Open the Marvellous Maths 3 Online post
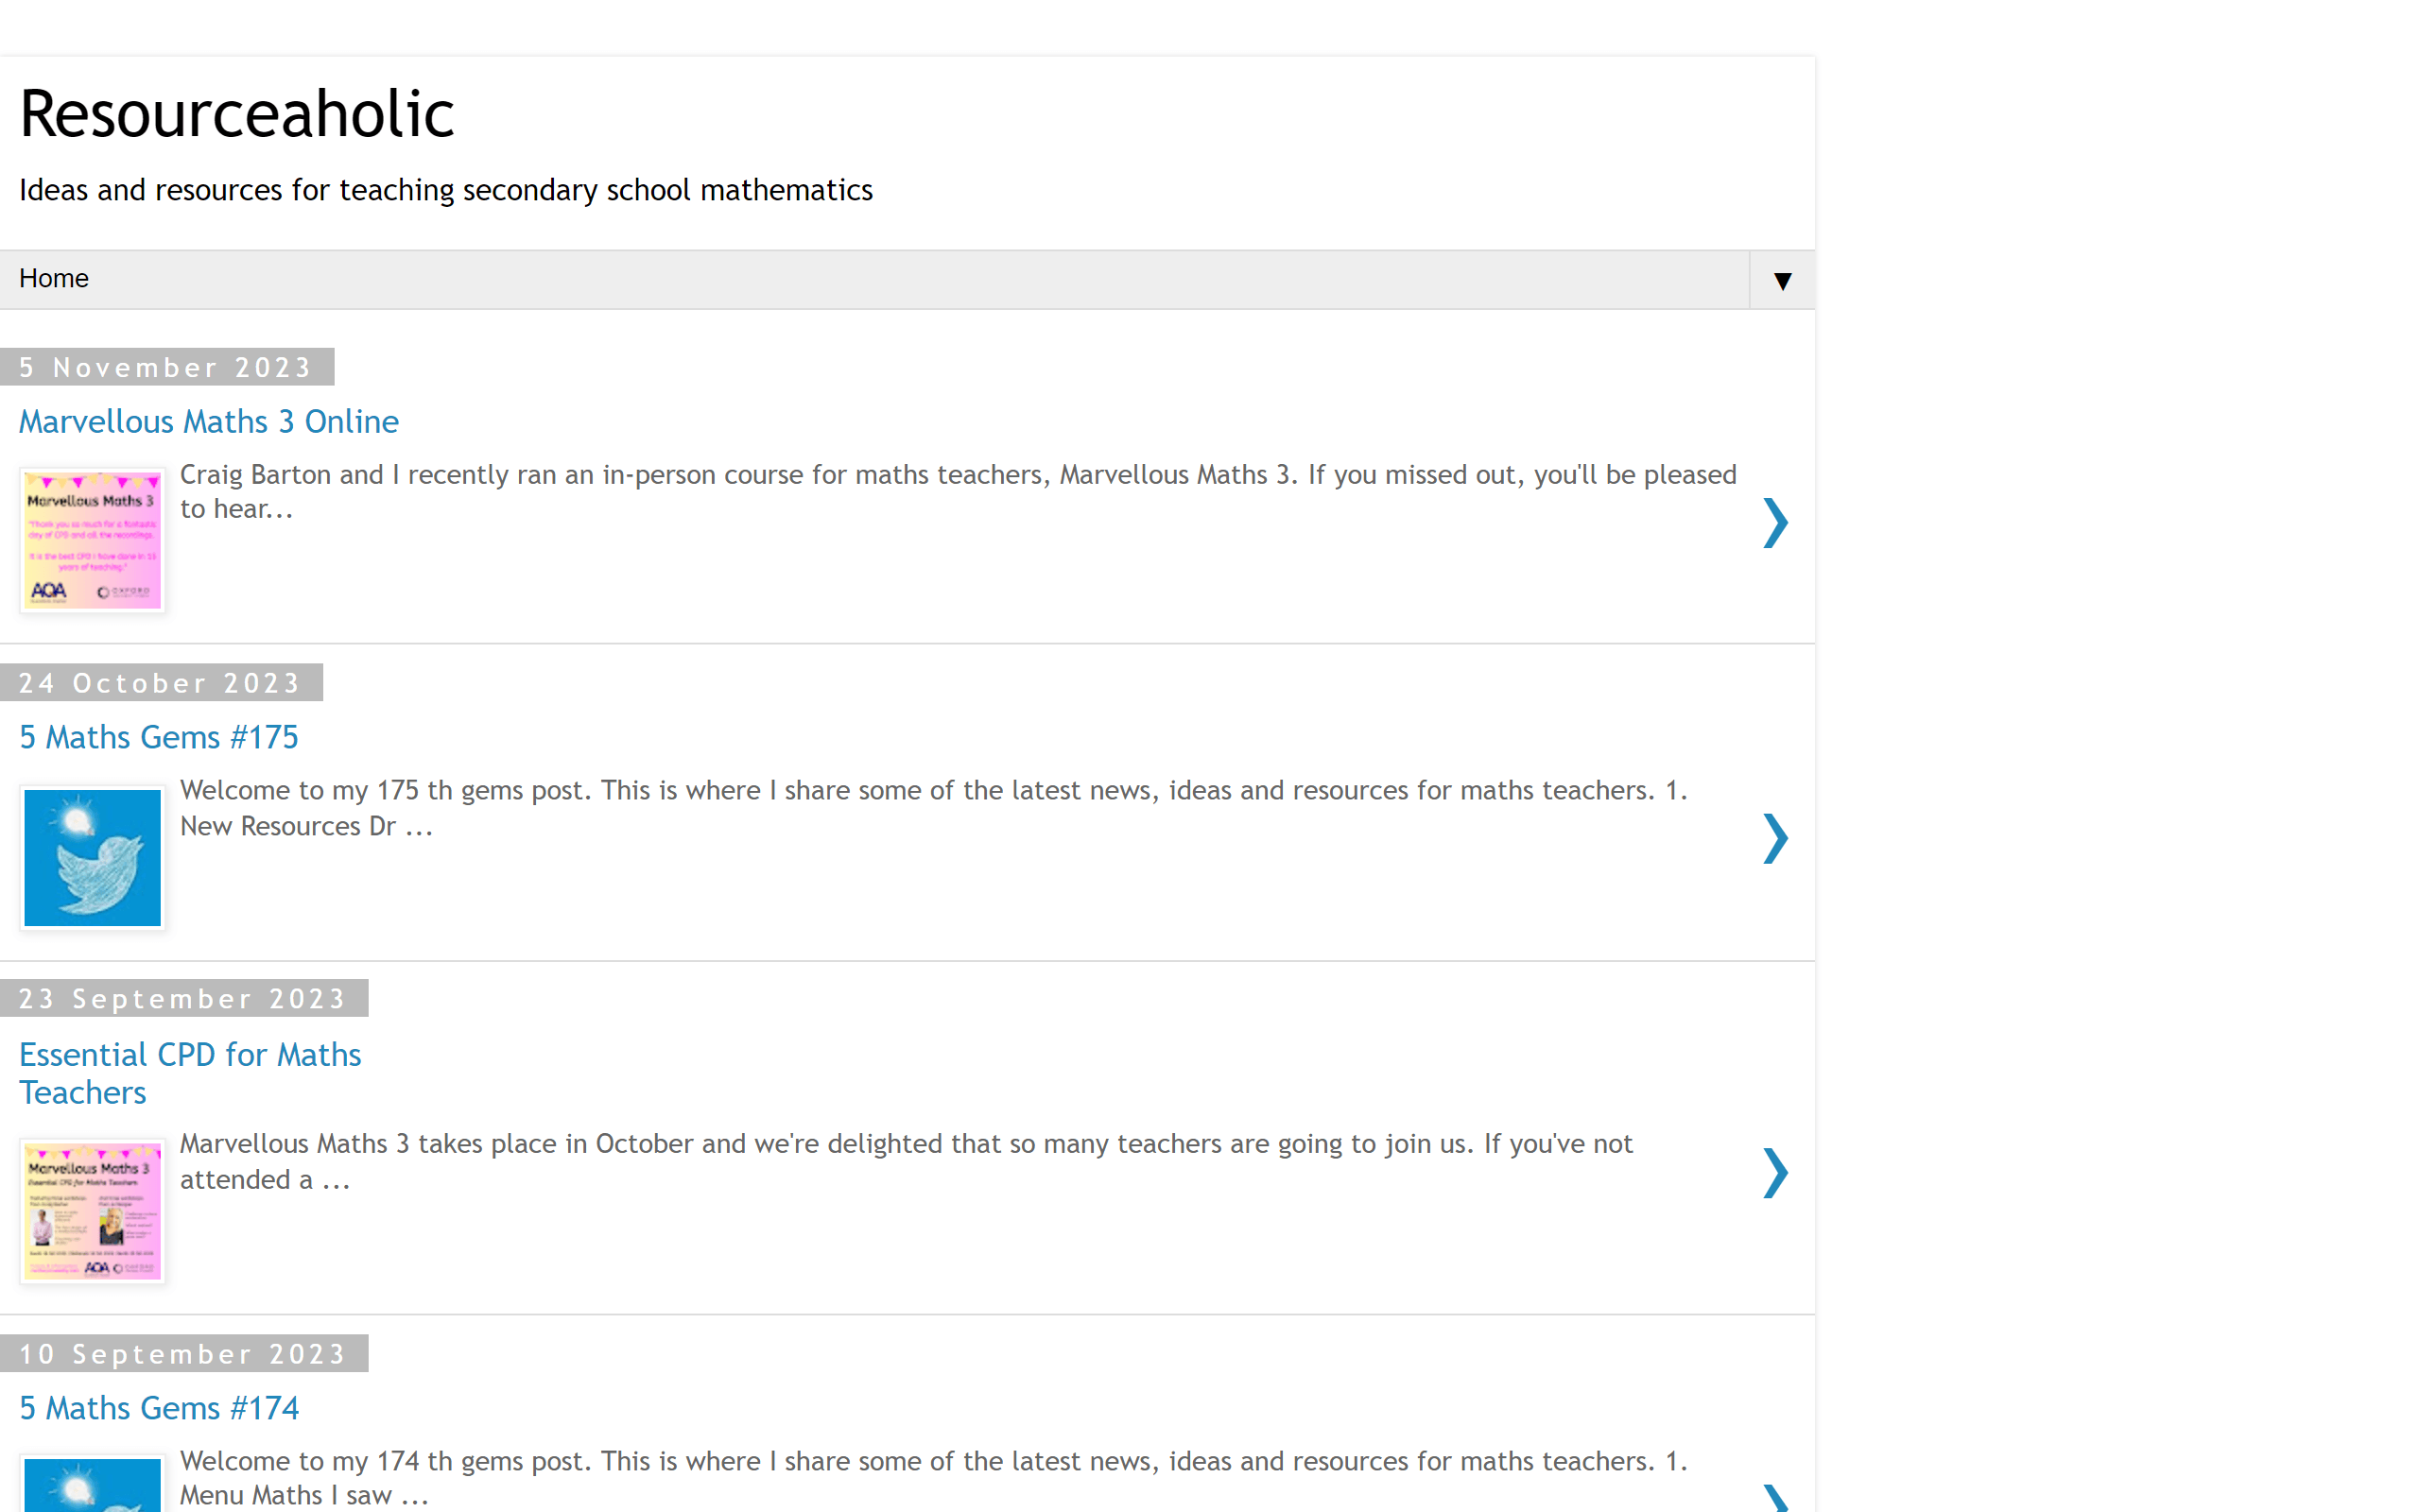The width and height of the screenshot is (2420, 1512). (209, 422)
